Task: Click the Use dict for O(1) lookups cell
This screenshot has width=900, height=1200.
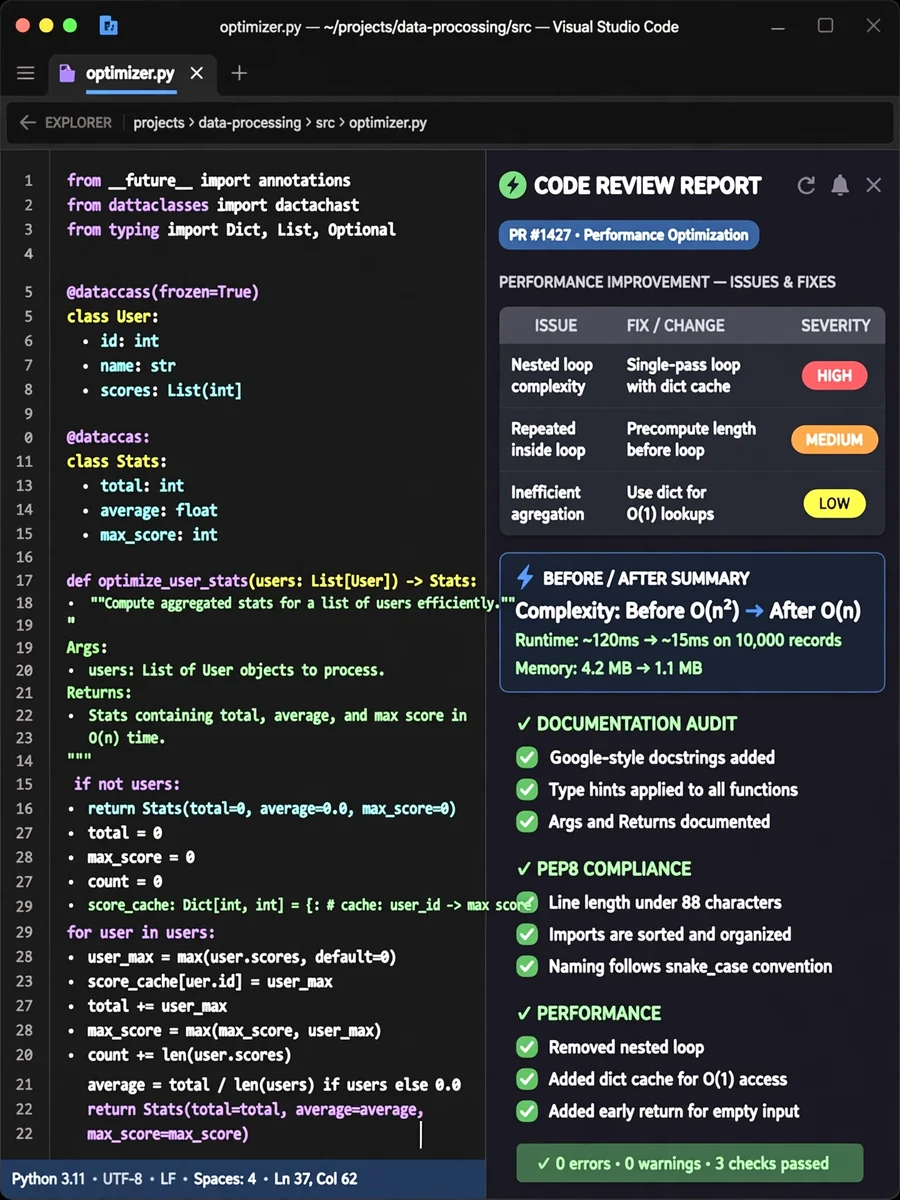Action: coord(670,503)
